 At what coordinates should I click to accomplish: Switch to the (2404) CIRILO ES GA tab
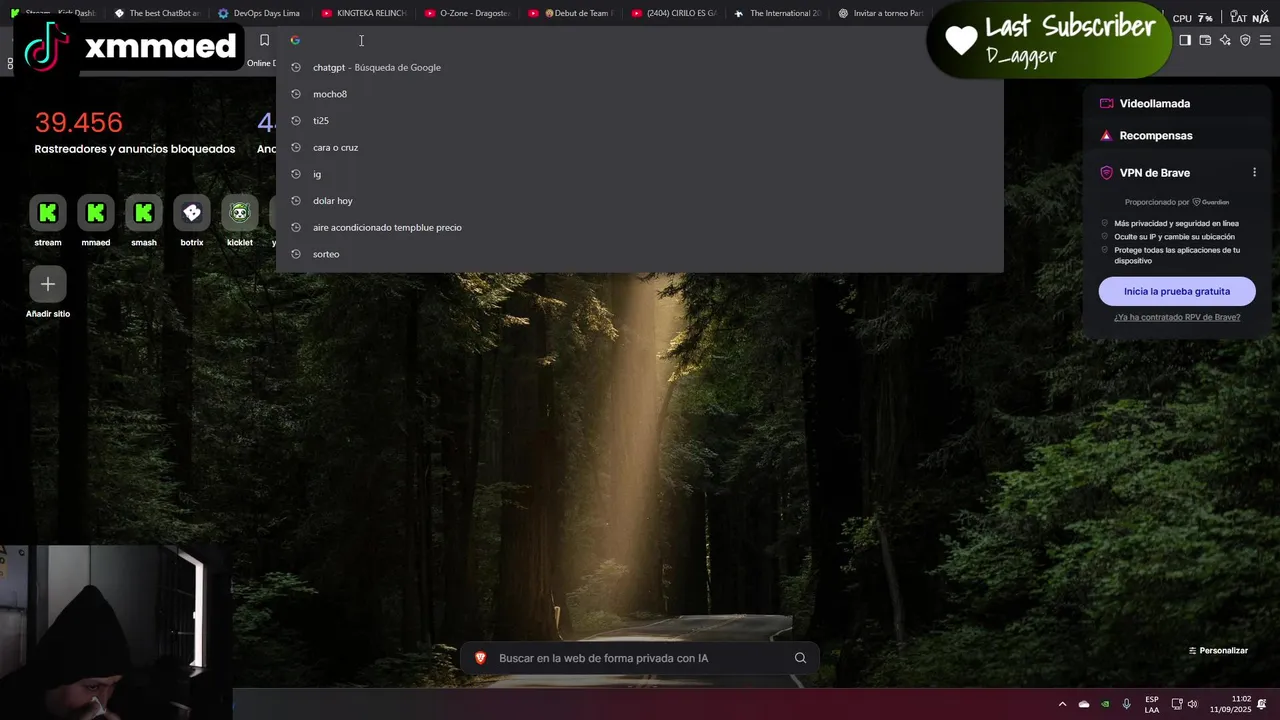[x=674, y=13]
